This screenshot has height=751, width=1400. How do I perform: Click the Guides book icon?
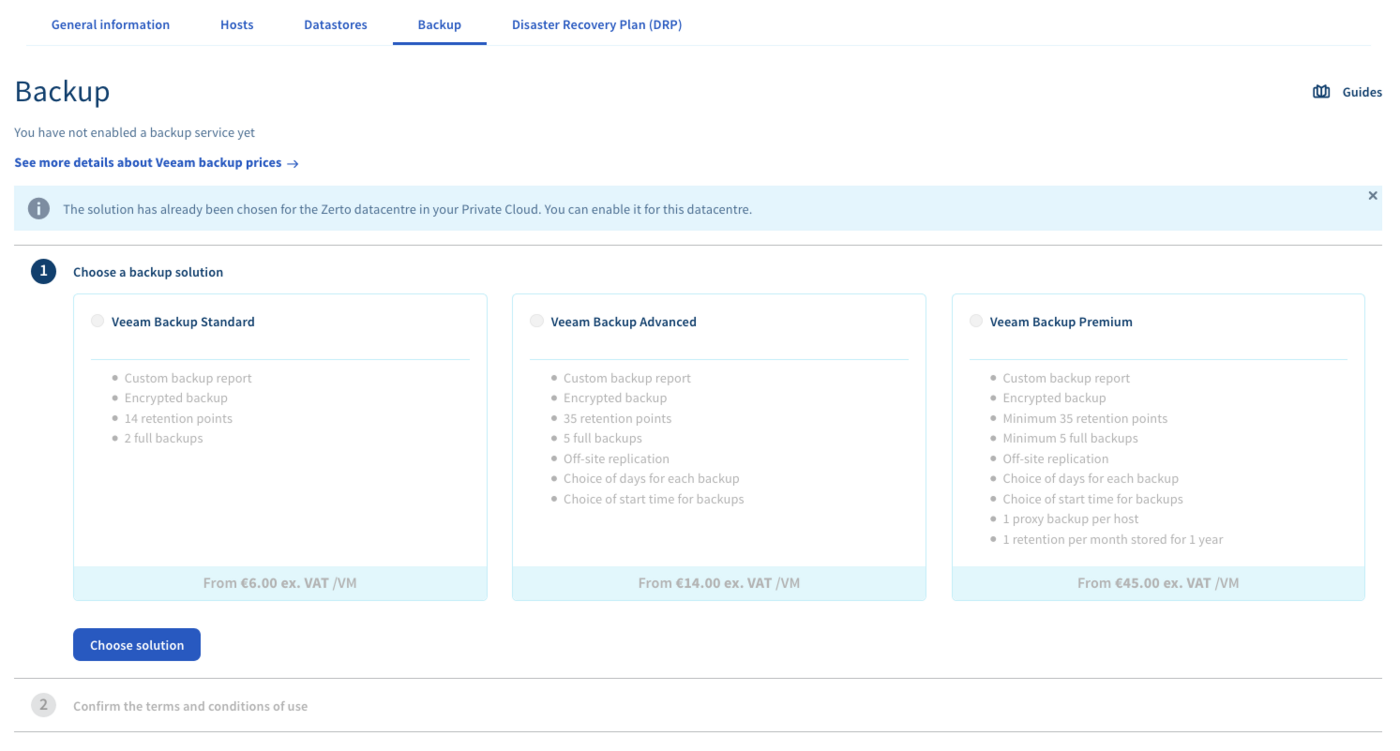[1321, 92]
